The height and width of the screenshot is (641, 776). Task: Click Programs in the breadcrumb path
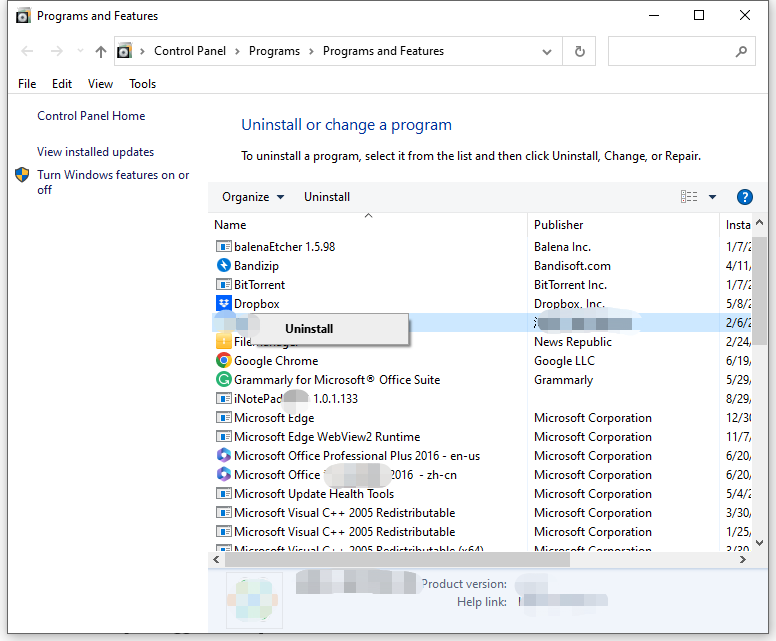click(274, 51)
